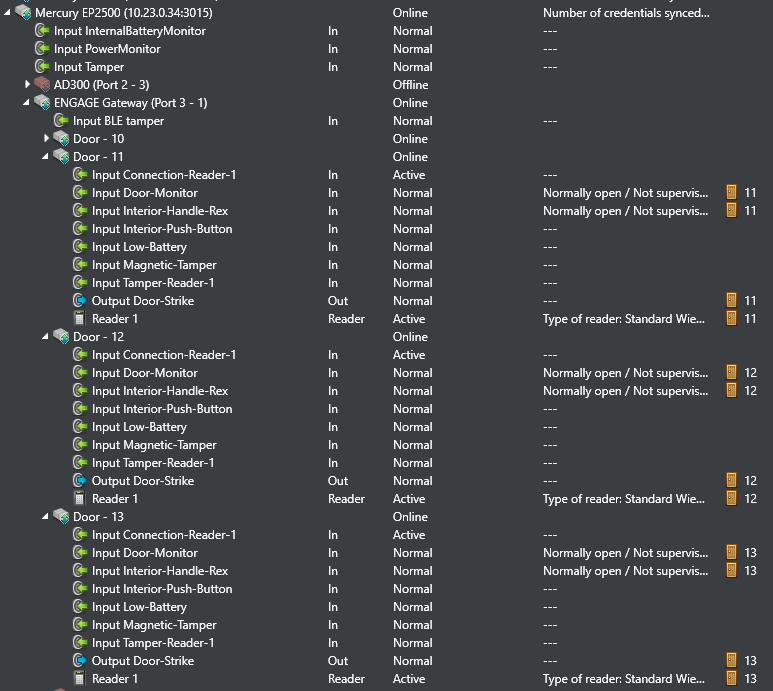Click the ENGAGE Gateway device icon

[x=42, y=103]
